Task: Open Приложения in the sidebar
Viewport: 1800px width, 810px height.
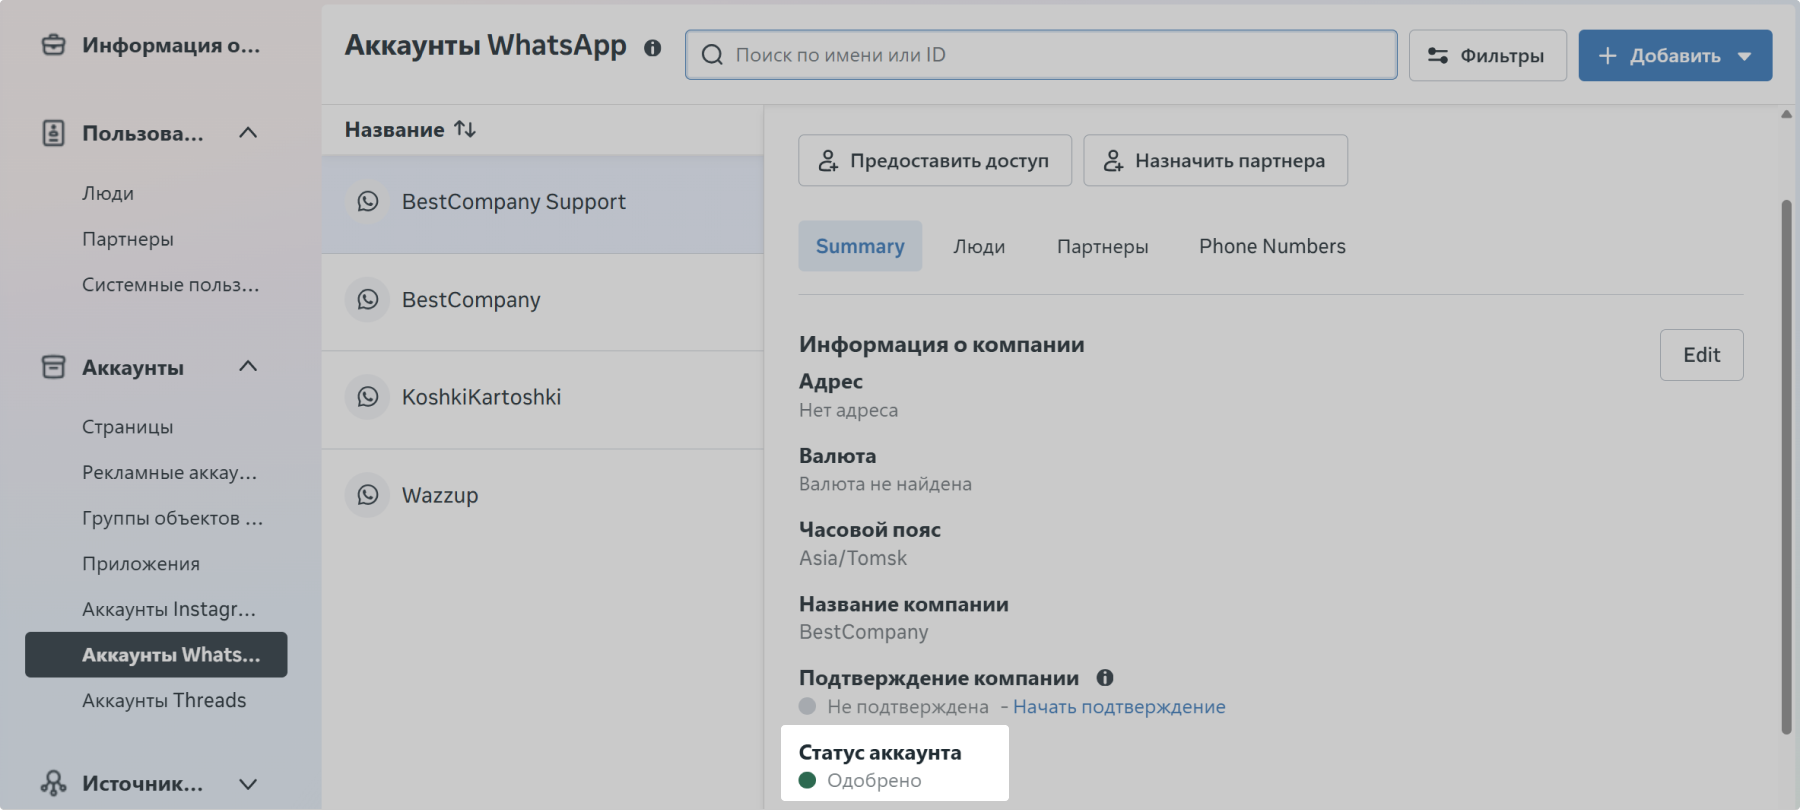Action: point(141,564)
